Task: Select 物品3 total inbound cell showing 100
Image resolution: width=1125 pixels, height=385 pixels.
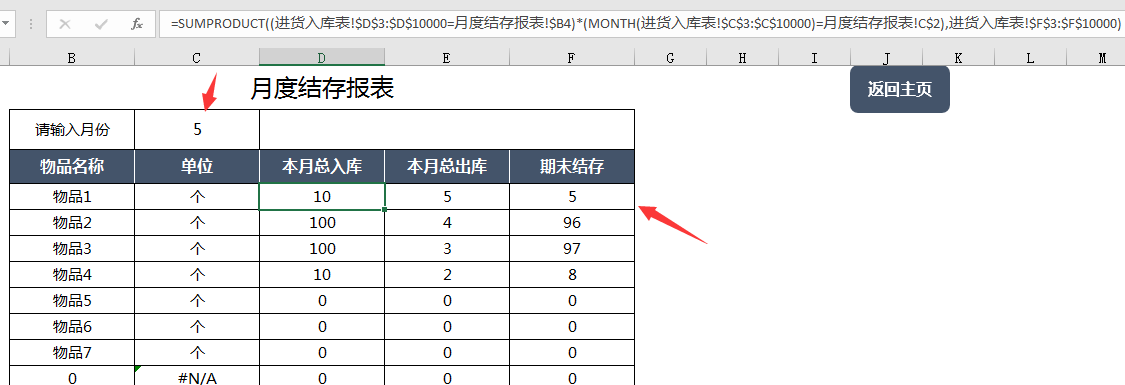Action: point(322,249)
